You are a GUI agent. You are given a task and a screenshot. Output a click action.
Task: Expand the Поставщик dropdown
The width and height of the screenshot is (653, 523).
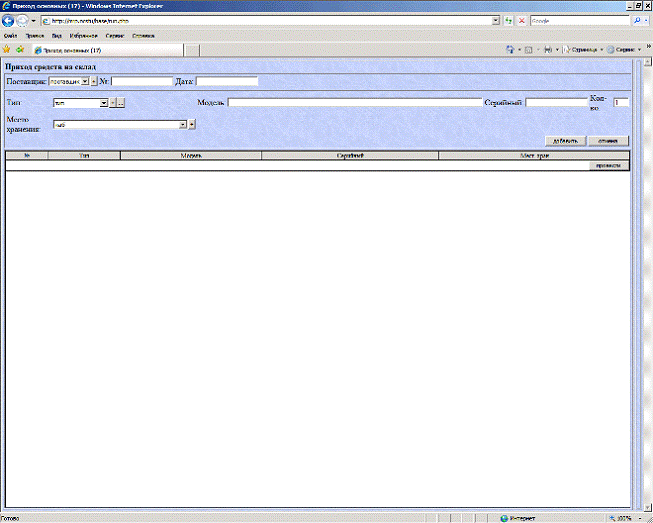coord(84,81)
